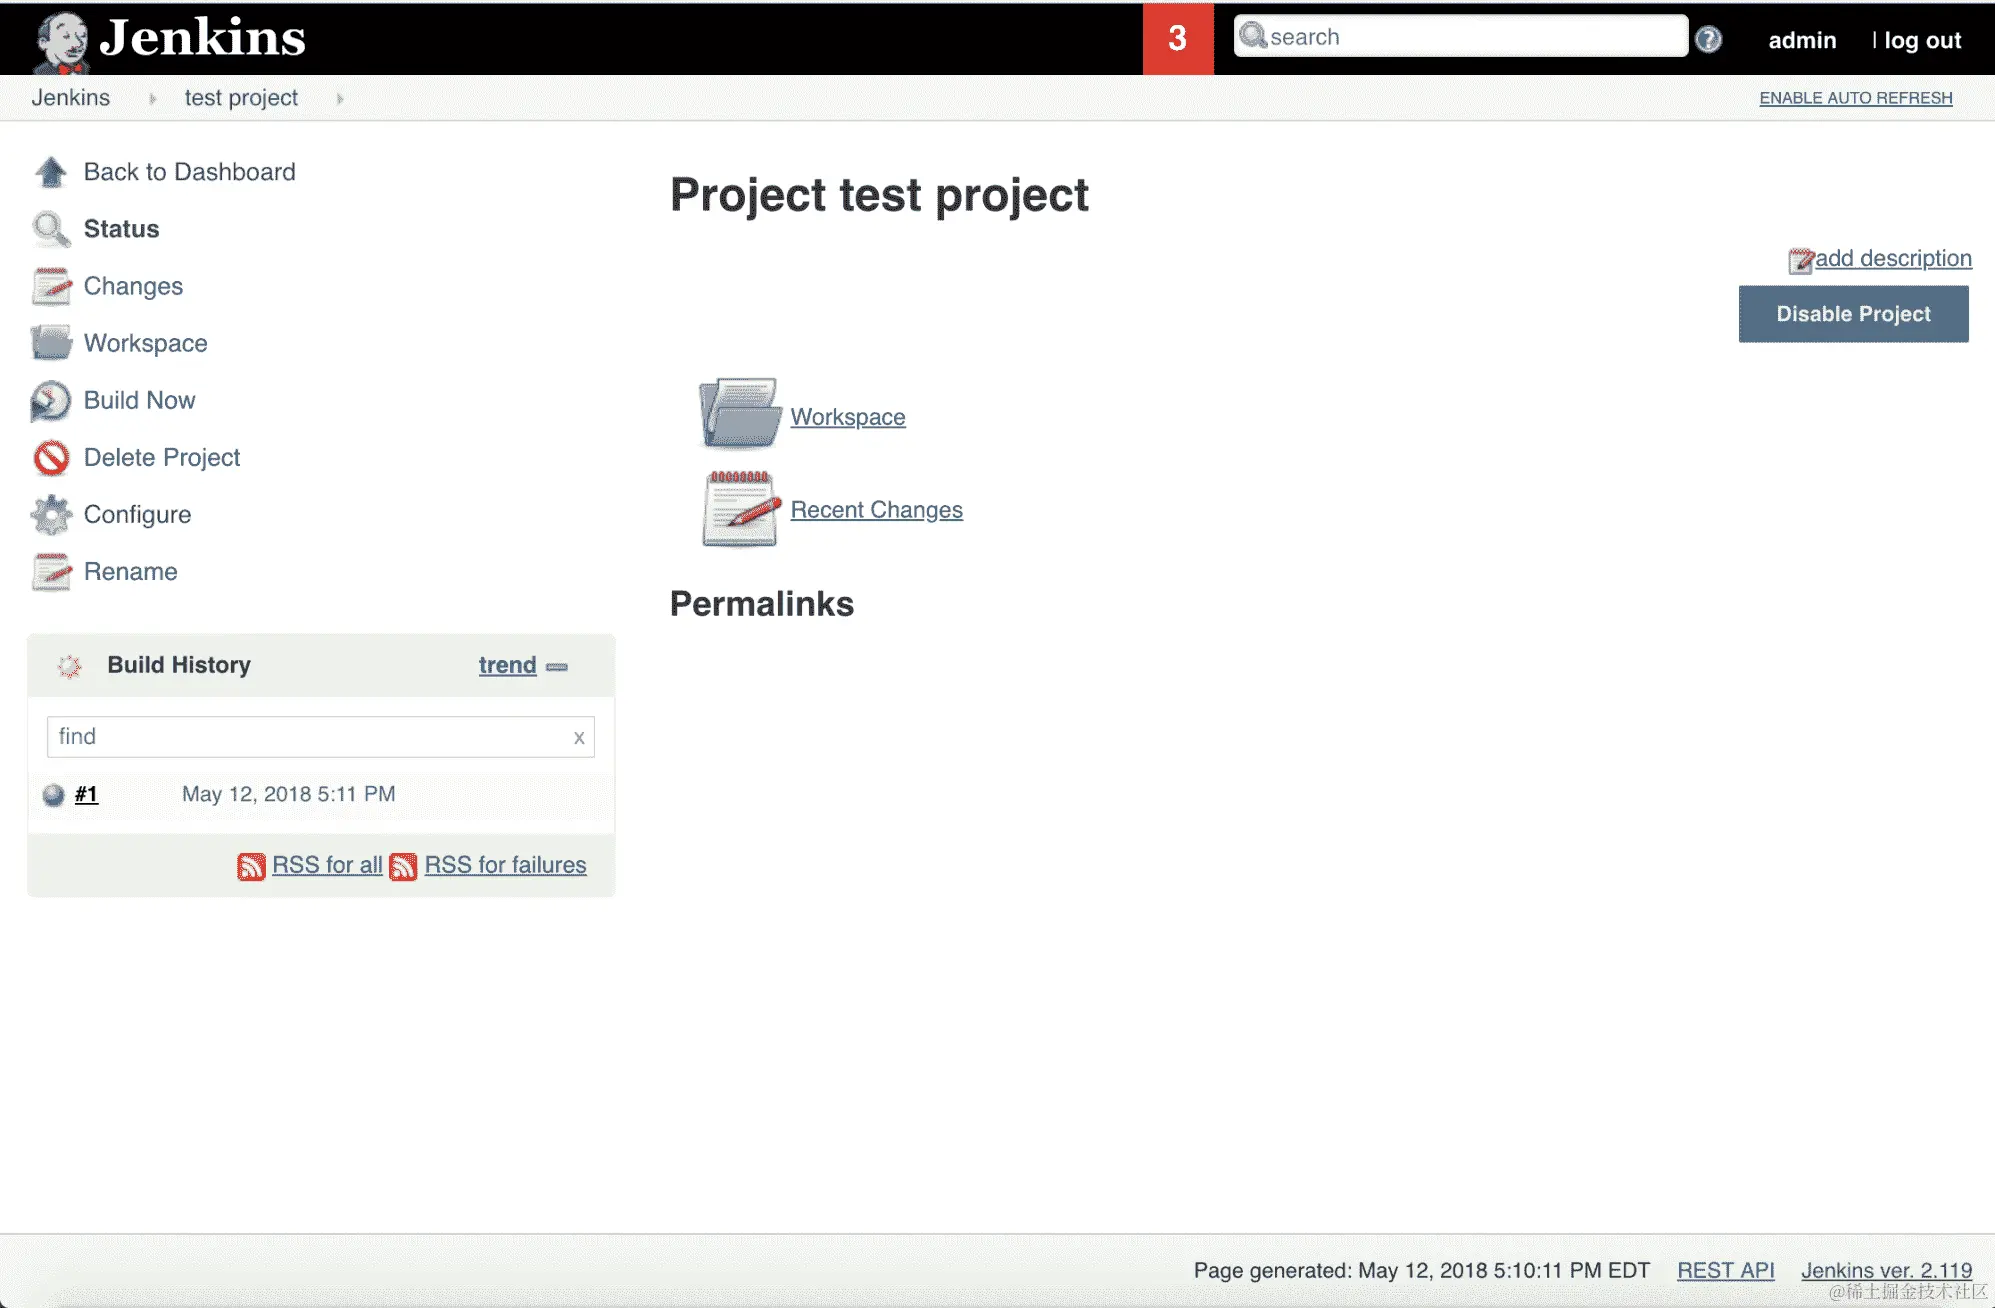Click the Configure gear icon
1995x1308 pixels.
pos(50,515)
